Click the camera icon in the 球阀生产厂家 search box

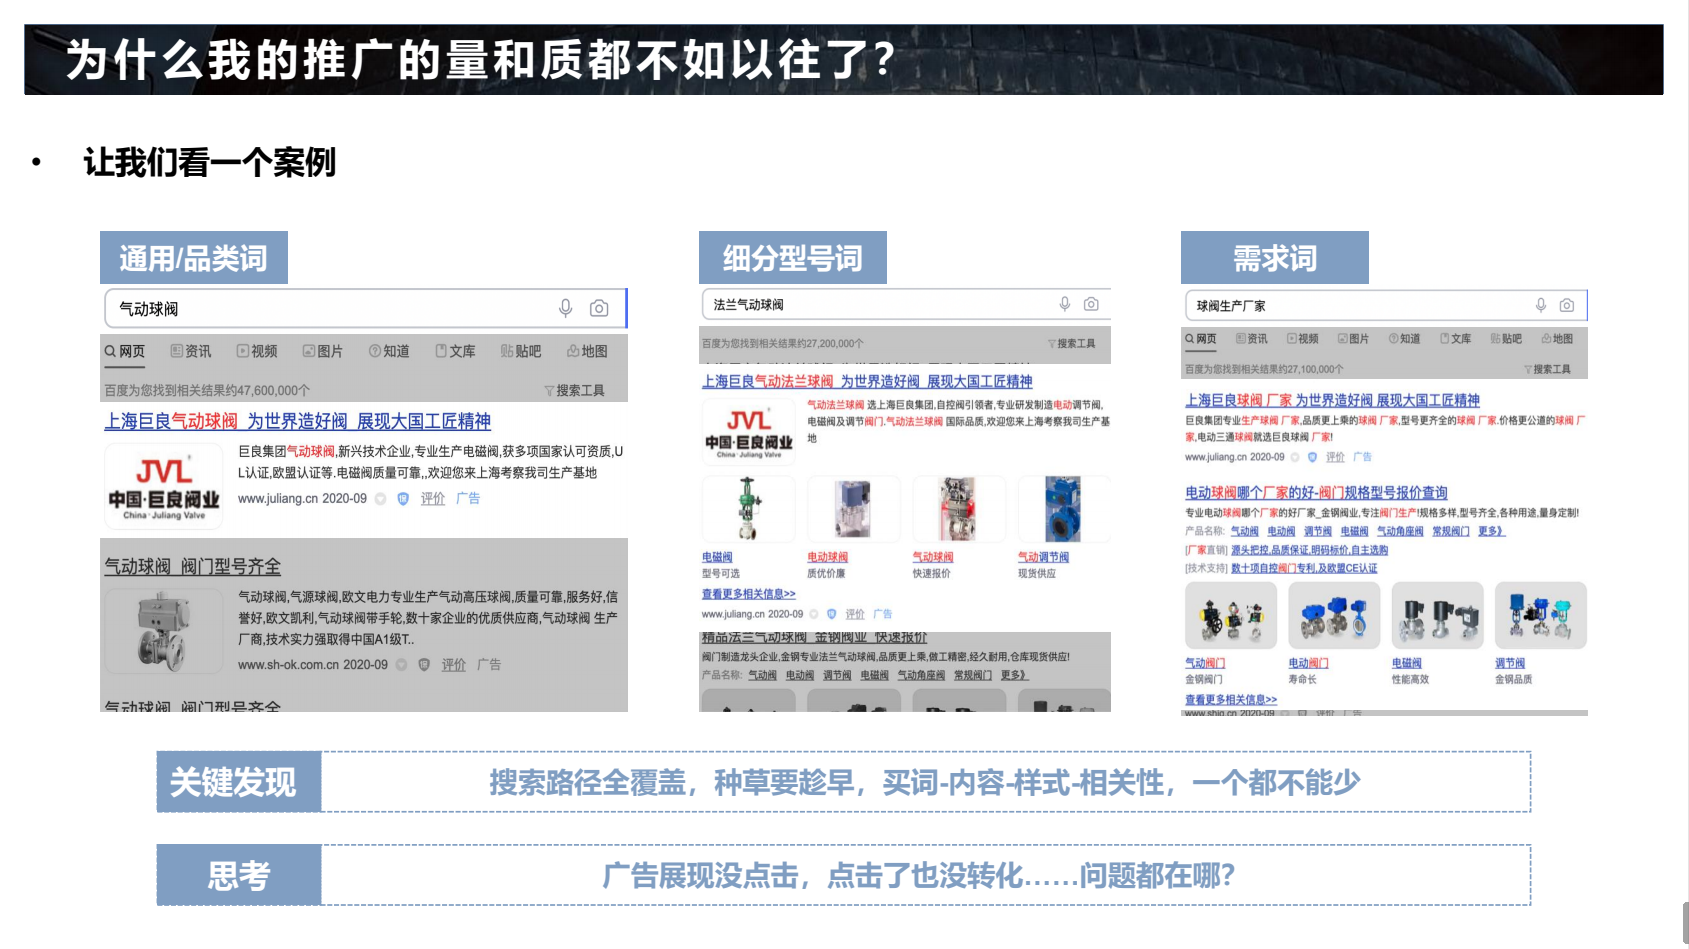click(1567, 305)
